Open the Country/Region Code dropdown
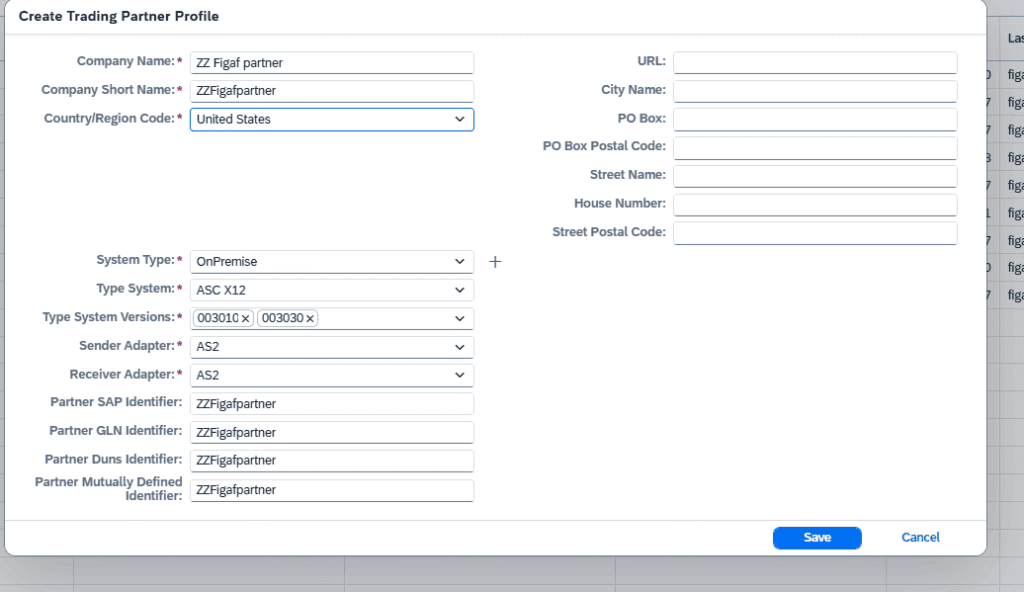 [x=460, y=120]
